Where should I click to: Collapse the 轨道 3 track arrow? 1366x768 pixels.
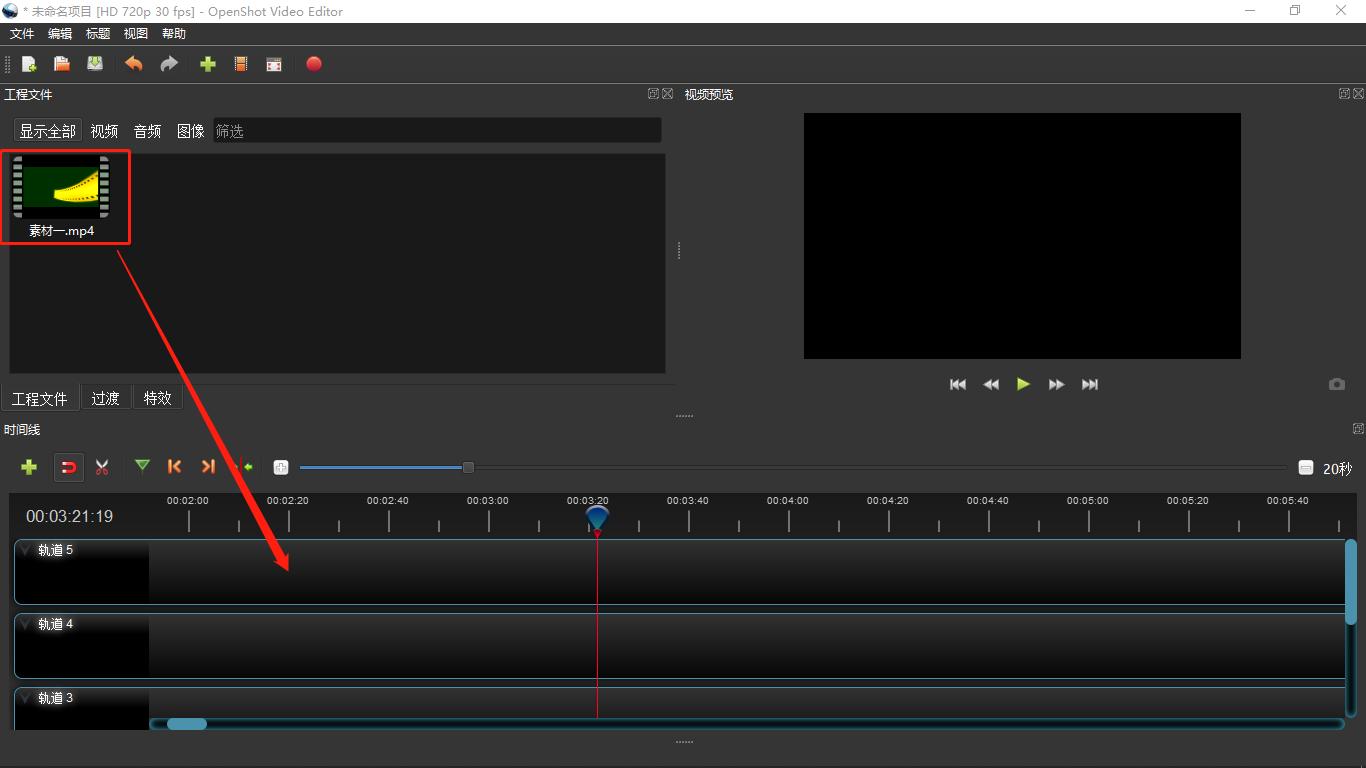click(26, 698)
